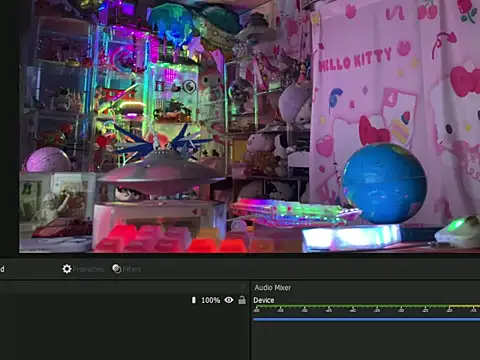Click the Properties text button
The width and height of the screenshot is (480, 360).
88,269
